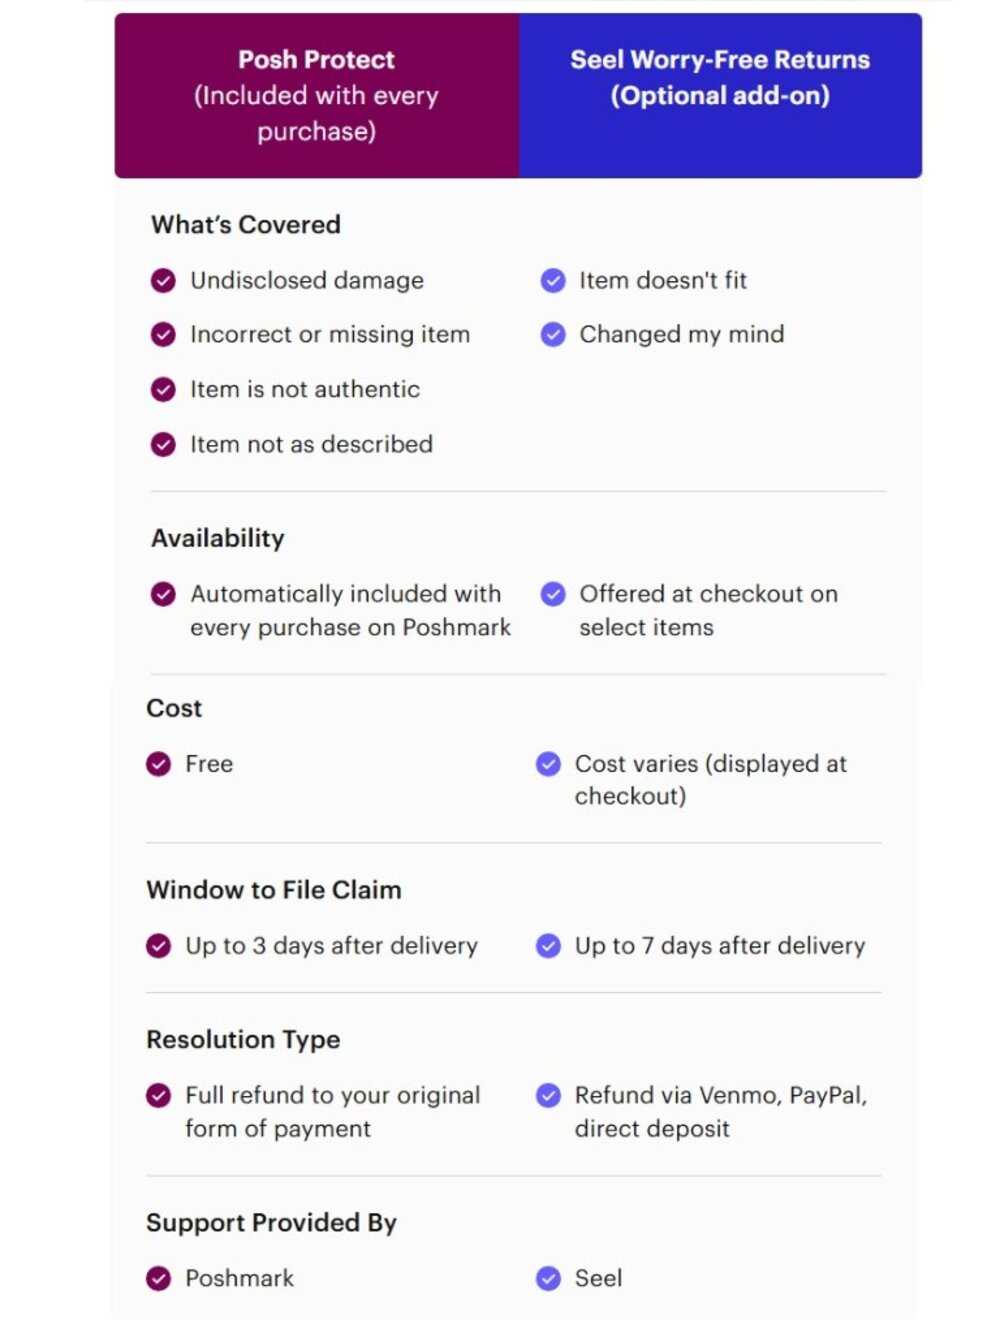
Task: Click the blue checkmark beside Offered at checkout
Action: (x=553, y=595)
